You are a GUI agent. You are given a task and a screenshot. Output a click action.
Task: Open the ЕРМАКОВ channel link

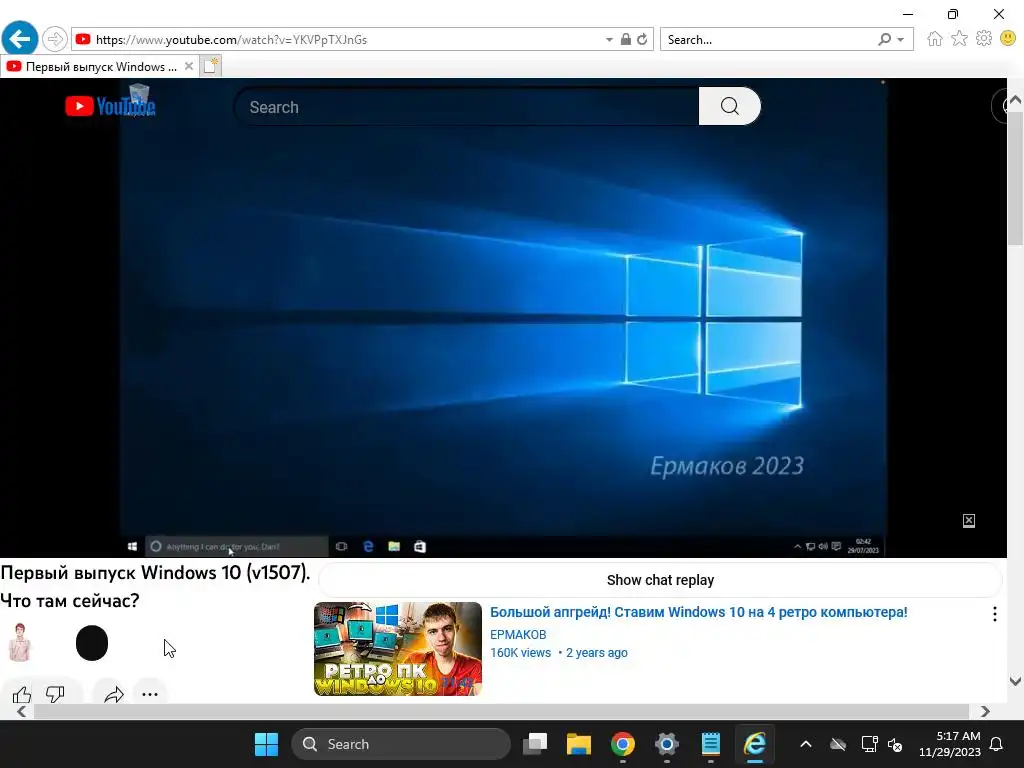(x=518, y=634)
